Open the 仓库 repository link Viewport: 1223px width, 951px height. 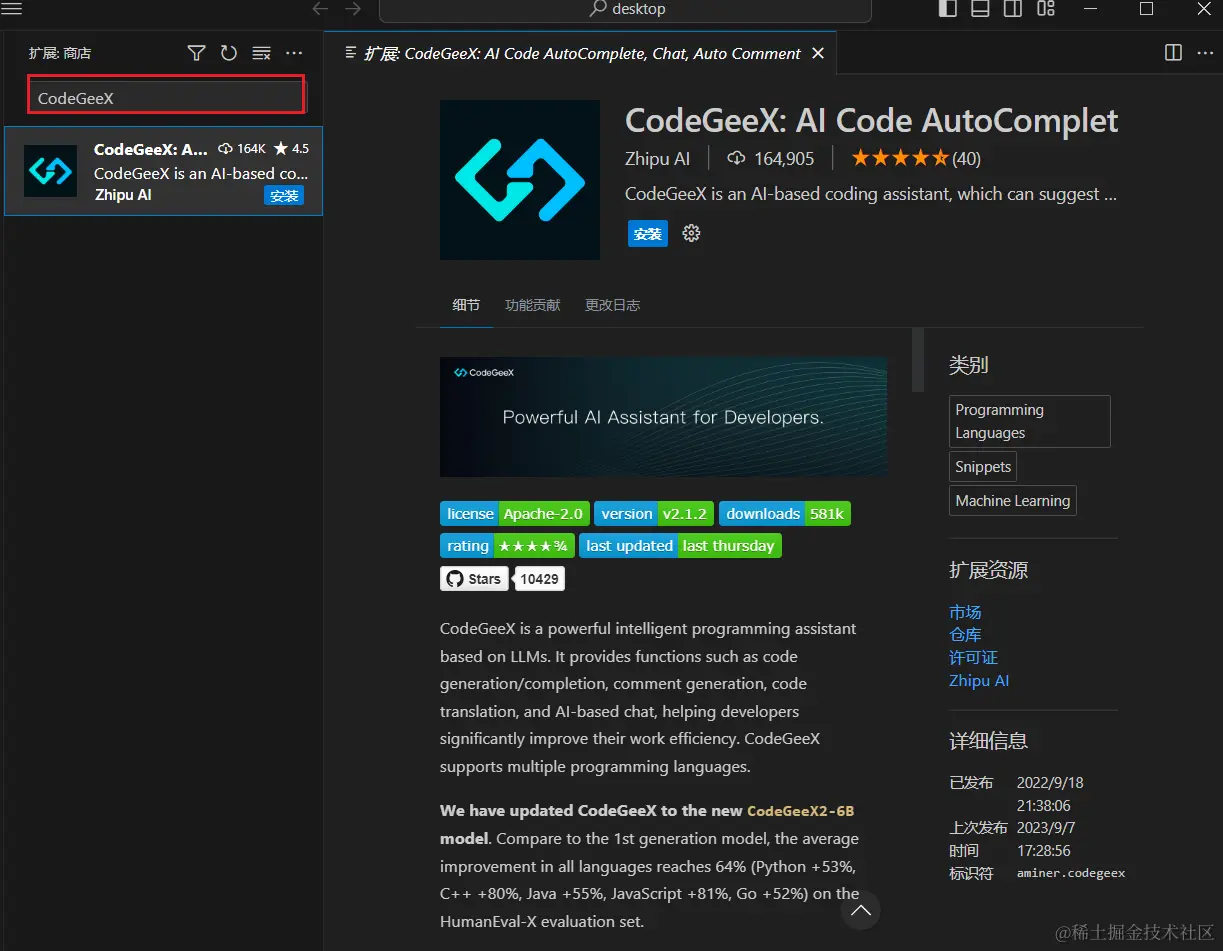click(x=965, y=635)
